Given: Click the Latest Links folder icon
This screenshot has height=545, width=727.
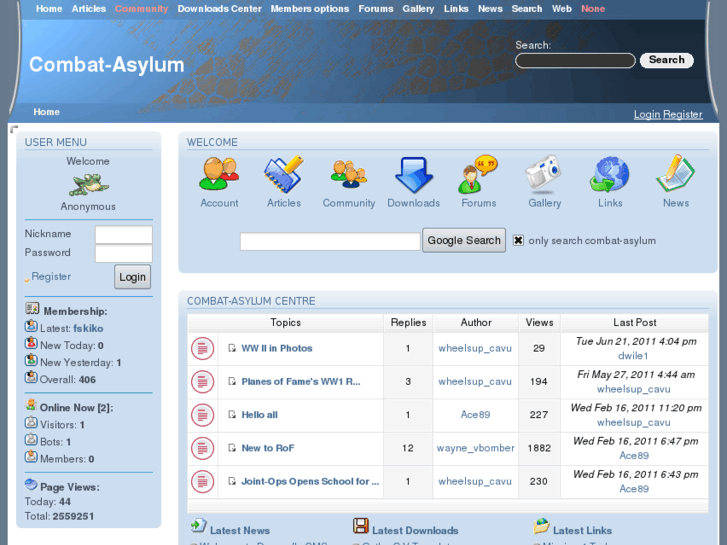Looking at the screenshot, I should (x=541, y=526).
